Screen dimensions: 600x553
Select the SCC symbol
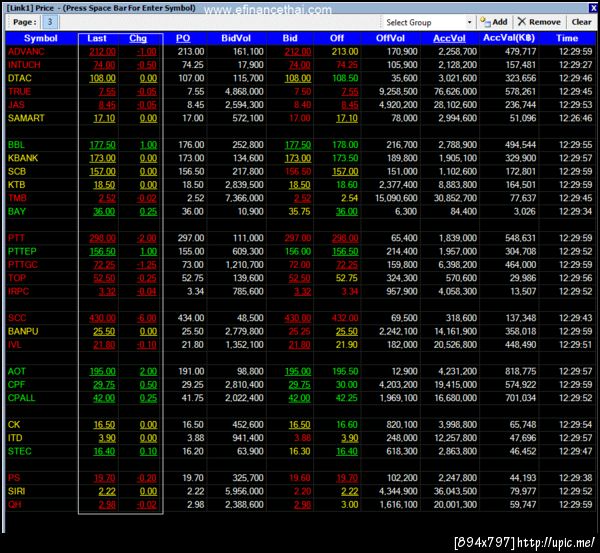17,318
